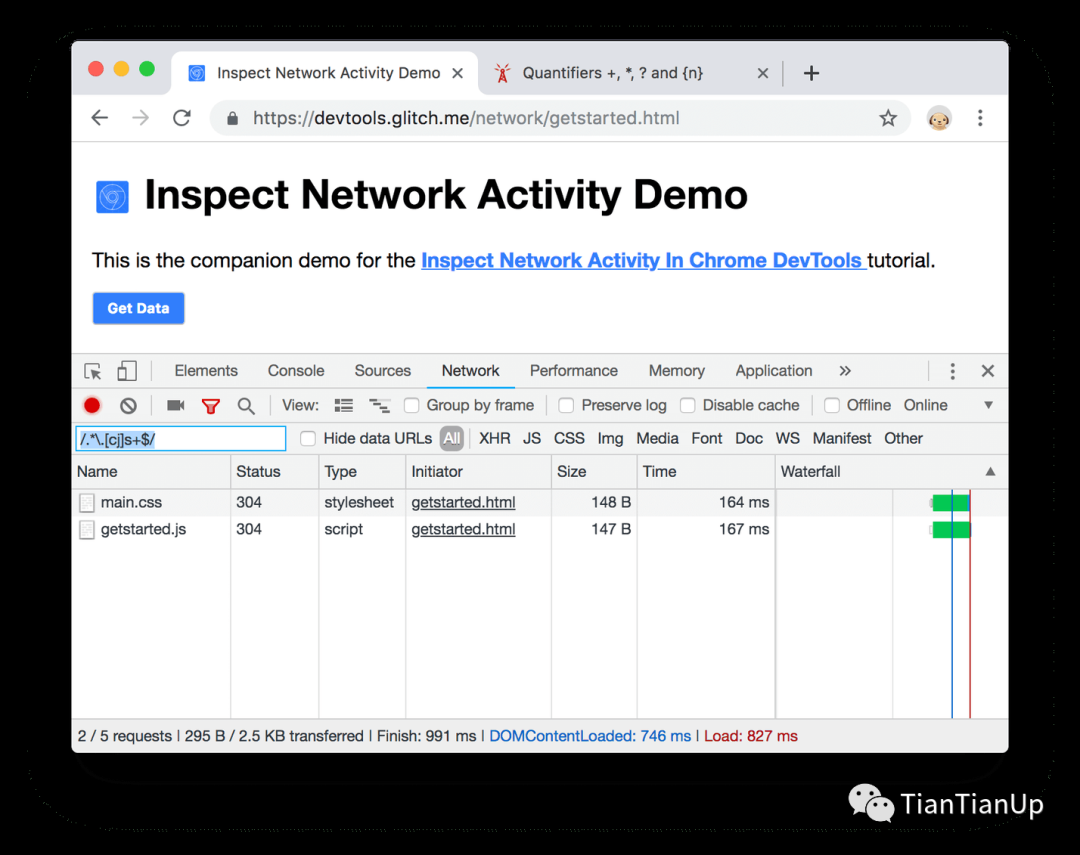Switch to large request rows view icon
Screen dimensions: 1080x855
tap(344, 405)
